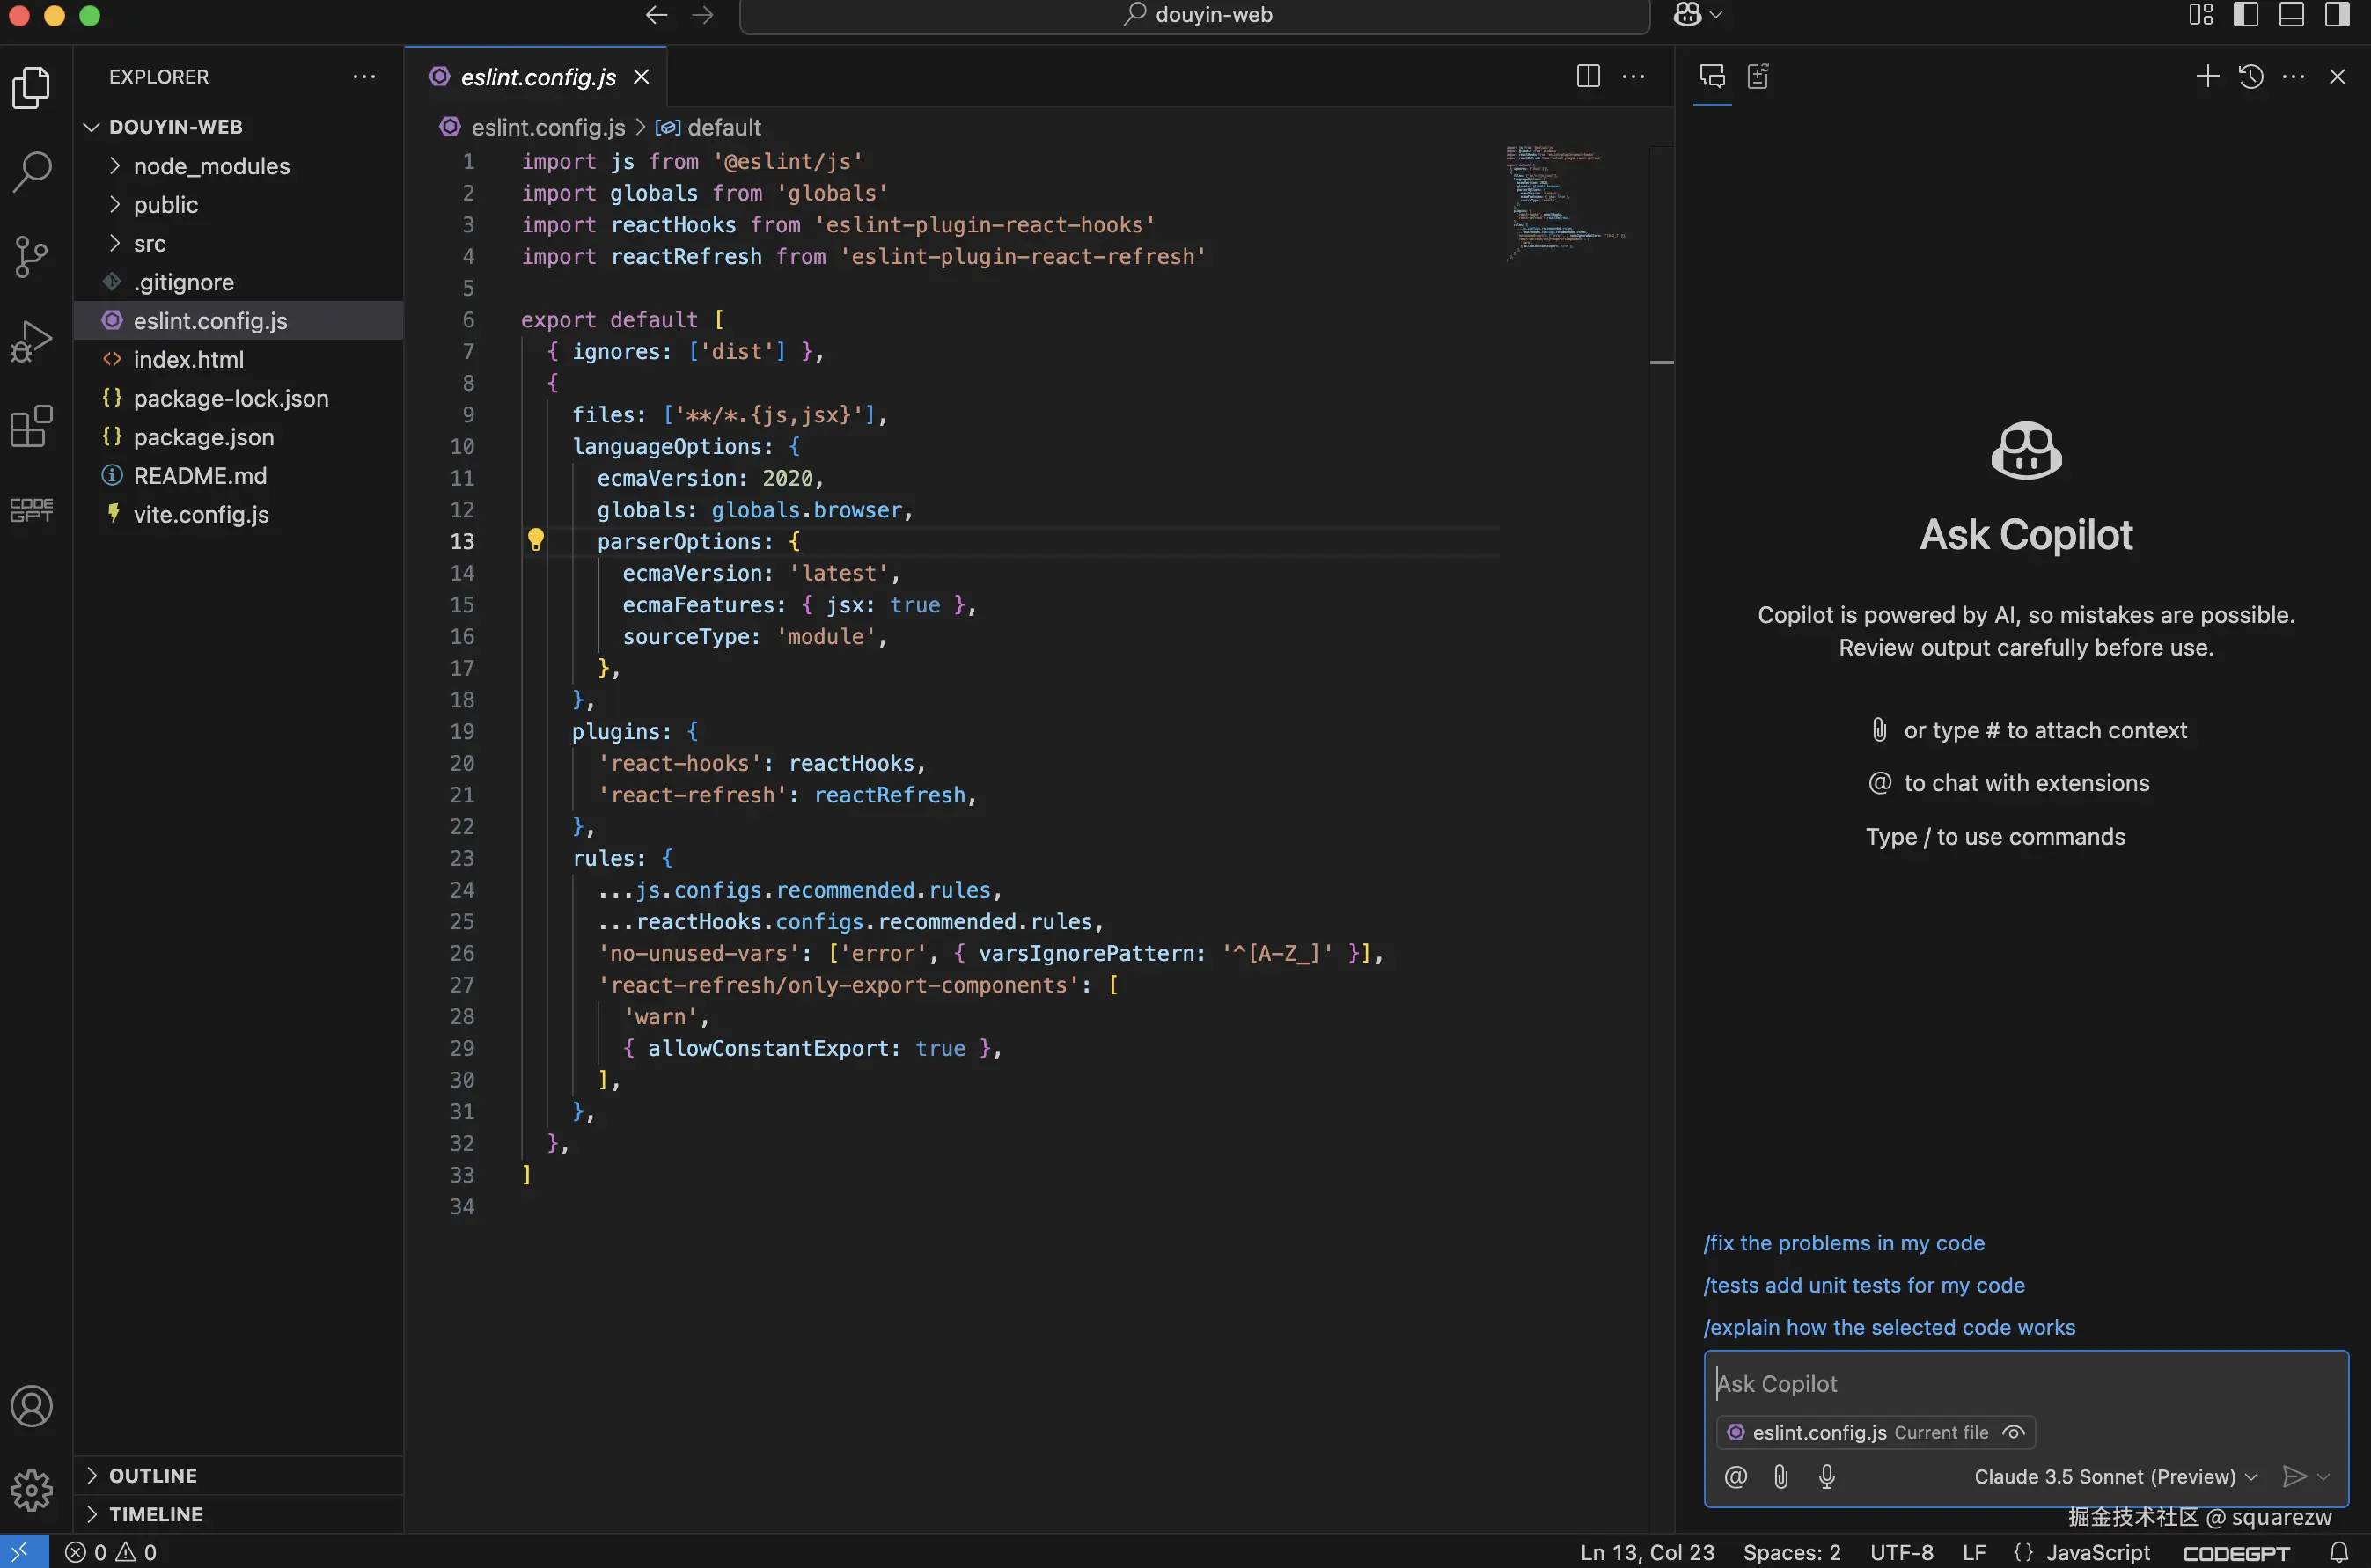The image size is (2371, 1568).
Task: Open Claude 3.5 Sonnet model picker
Action: pos(2114,1477)
